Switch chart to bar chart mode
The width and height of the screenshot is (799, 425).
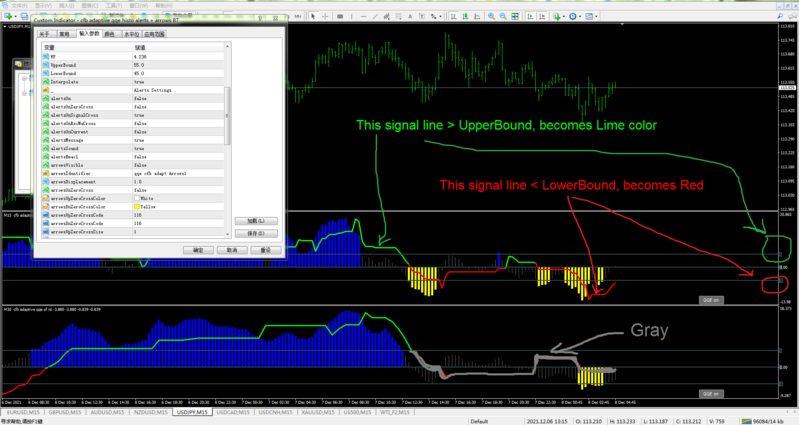(454, 16)
